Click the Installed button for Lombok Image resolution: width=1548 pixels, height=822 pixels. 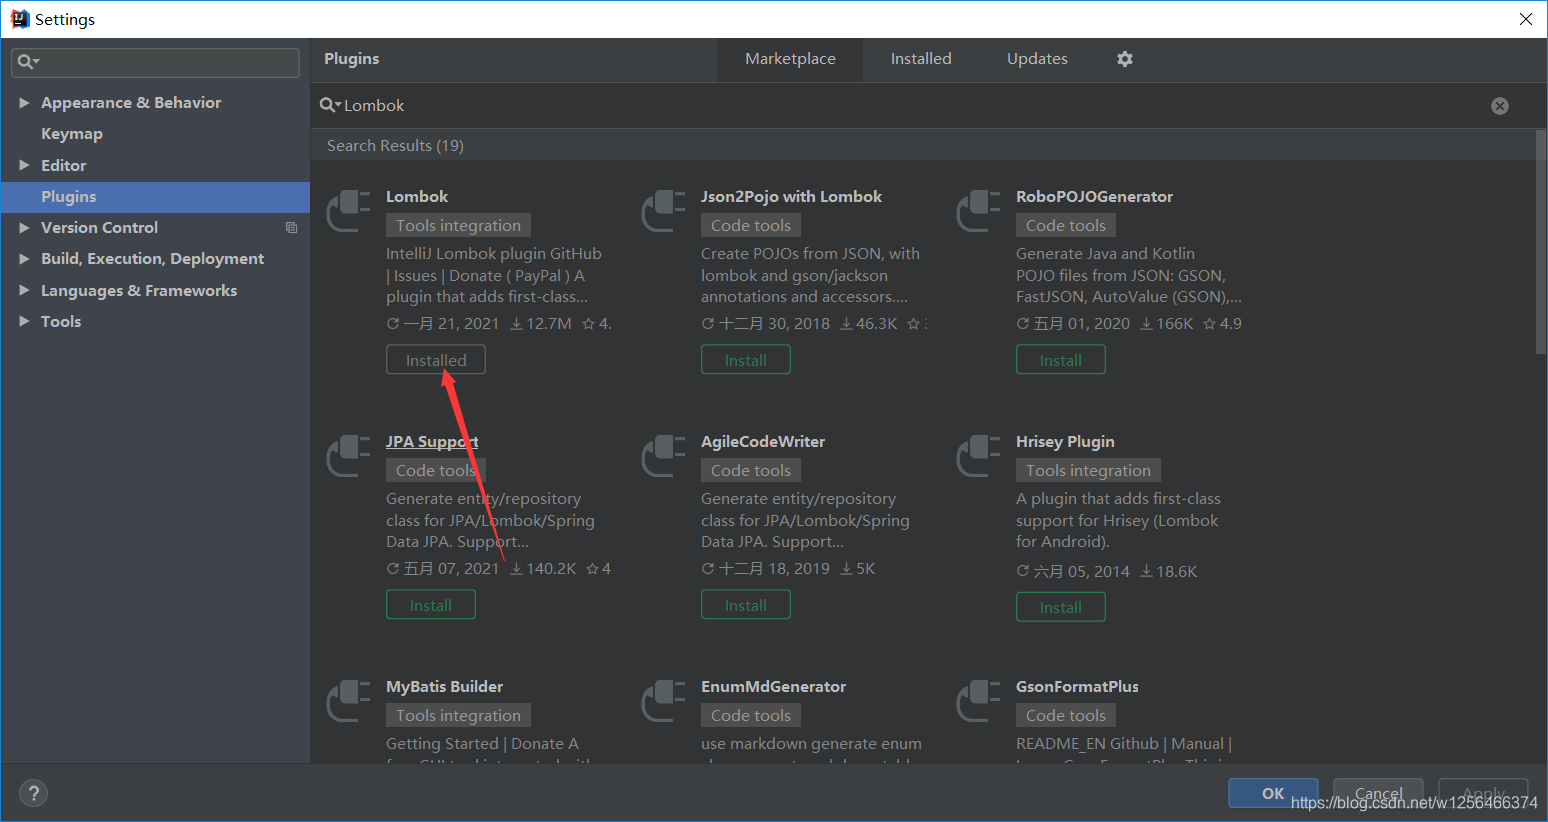(436, 360)
